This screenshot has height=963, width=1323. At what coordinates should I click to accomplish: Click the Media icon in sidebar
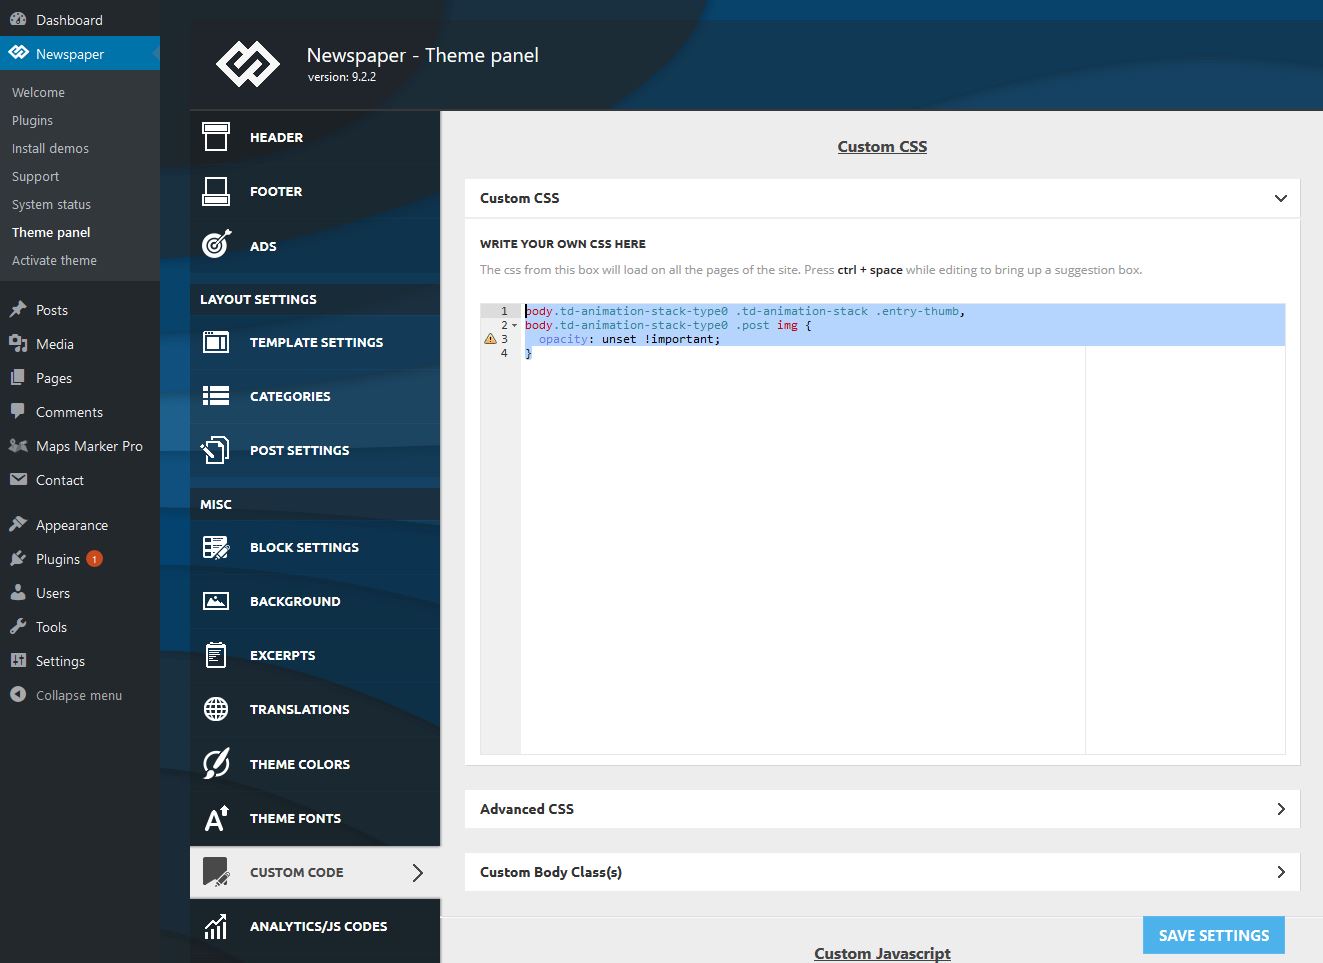click(18, 344)
